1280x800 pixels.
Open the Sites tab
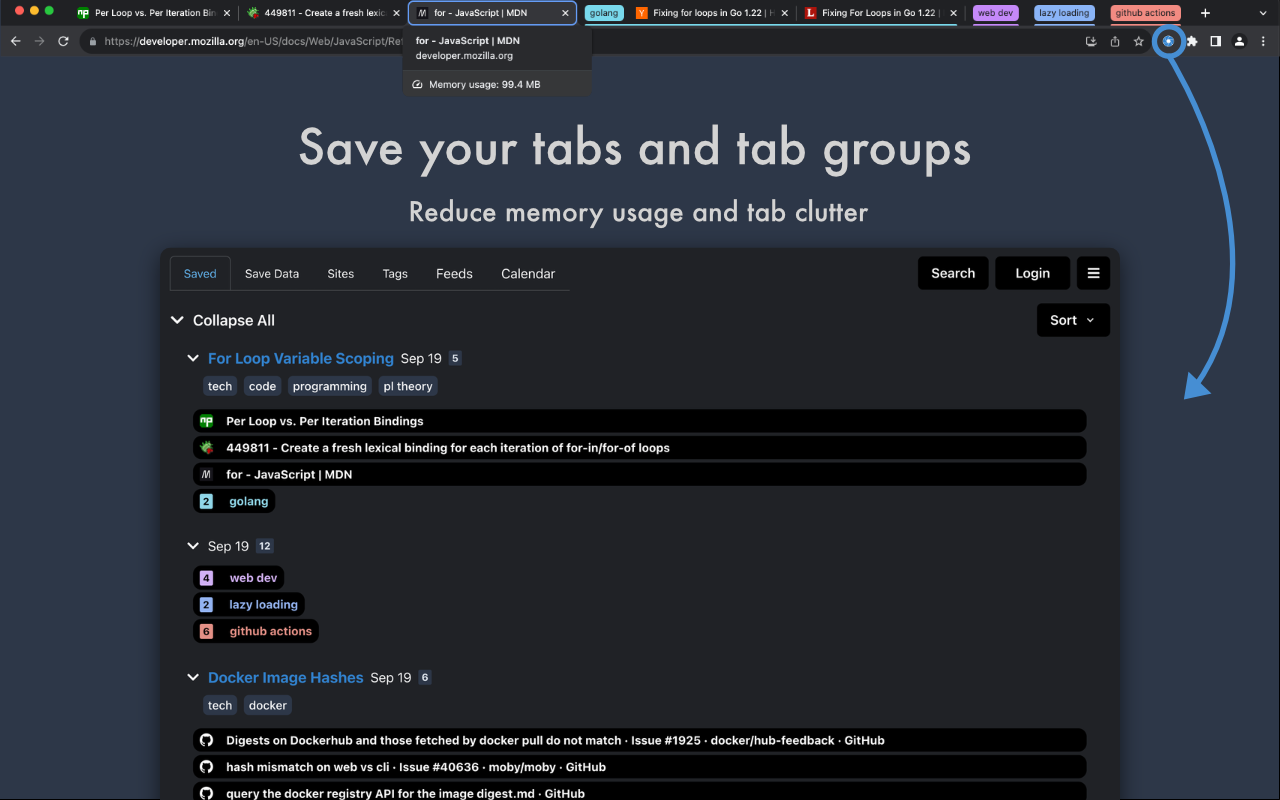click(341, 273)
